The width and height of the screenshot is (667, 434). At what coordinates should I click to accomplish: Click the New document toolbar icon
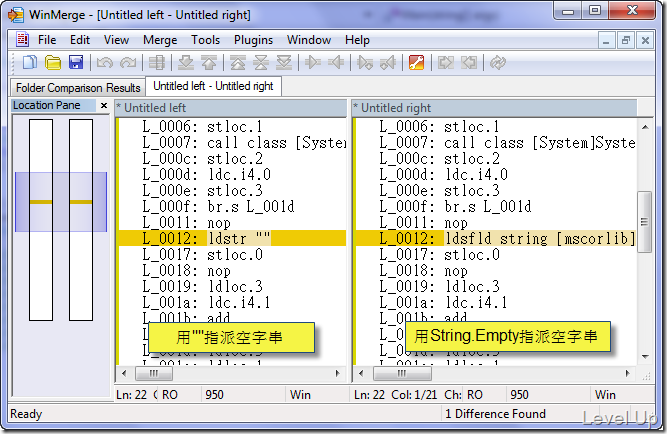pyautogui.click(x=29, y=63)
